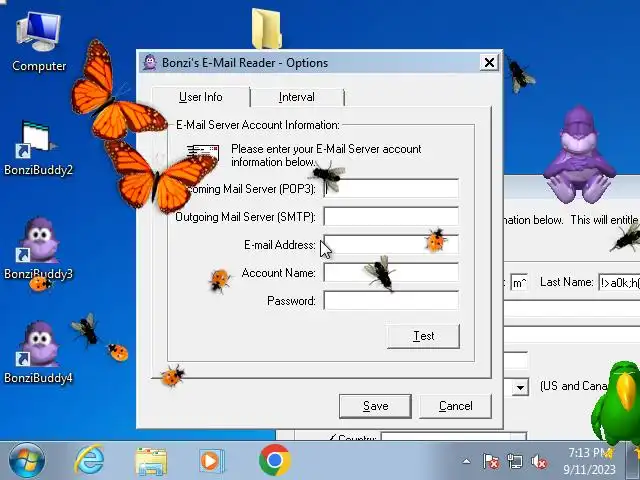Switch to the User Info tab
Screen dimensions: 640x480
point(201,97)
